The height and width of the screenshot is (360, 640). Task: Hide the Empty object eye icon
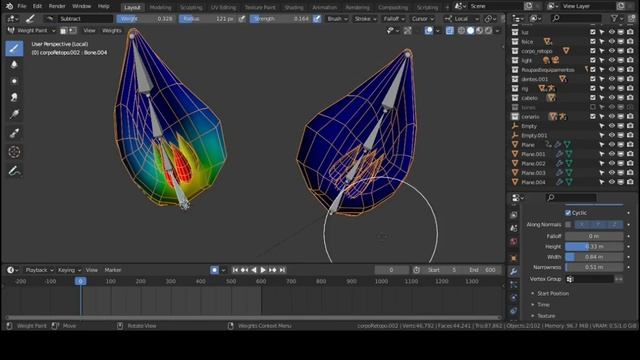[x=611, y=126]
